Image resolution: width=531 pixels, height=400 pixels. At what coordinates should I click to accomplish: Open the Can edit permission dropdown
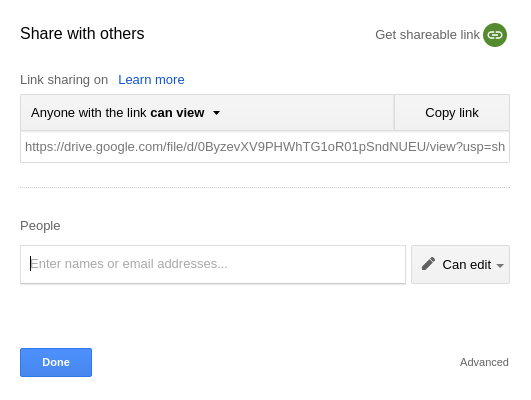coord(460,265)
